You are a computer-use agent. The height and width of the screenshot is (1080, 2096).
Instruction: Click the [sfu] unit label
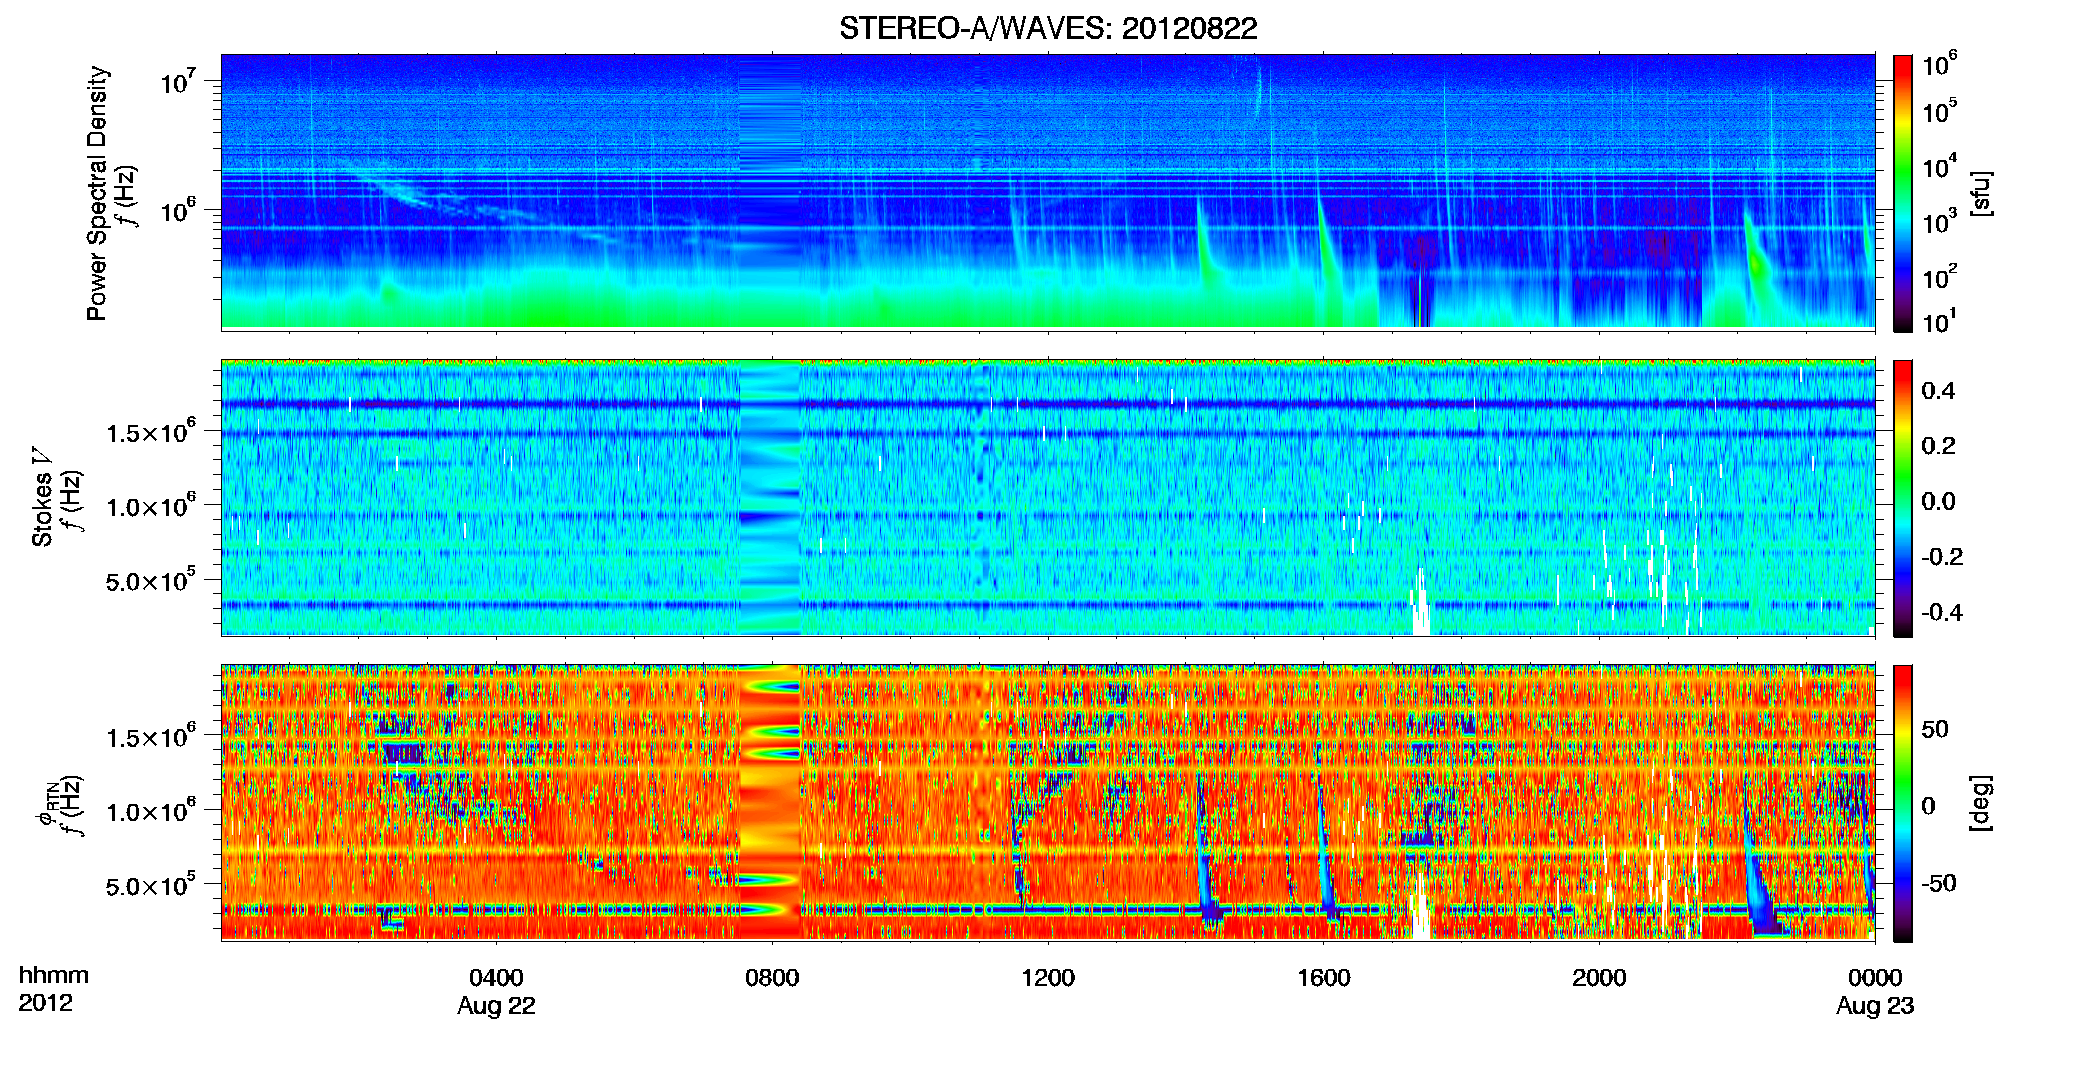click(x=1980, y=193)
